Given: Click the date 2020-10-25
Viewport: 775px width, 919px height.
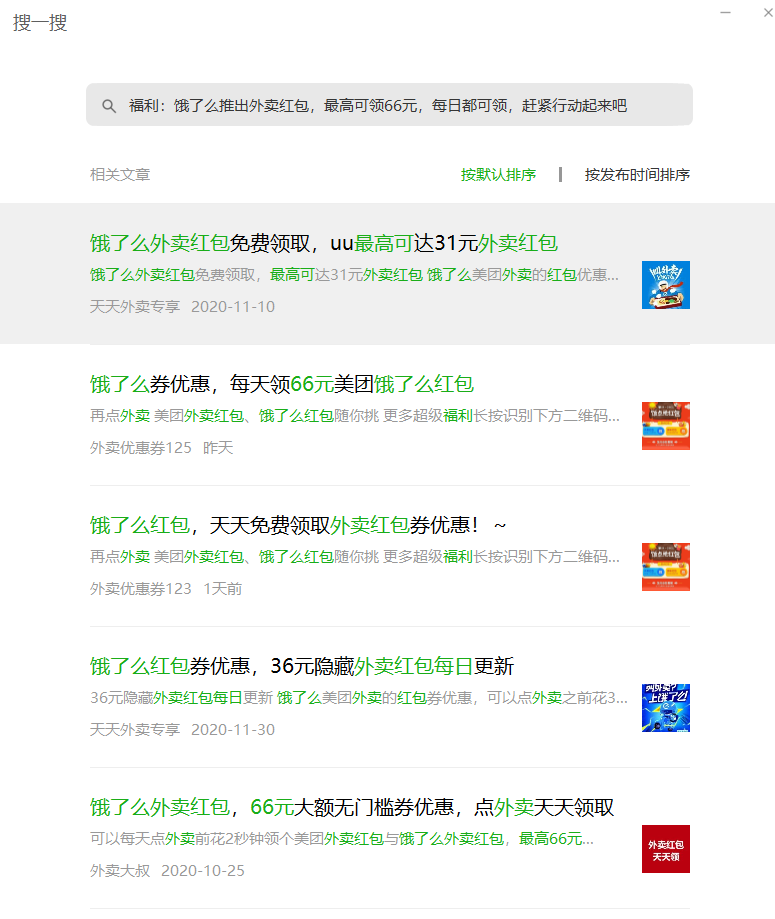Looking at the screenshot, I should (203, 871).
